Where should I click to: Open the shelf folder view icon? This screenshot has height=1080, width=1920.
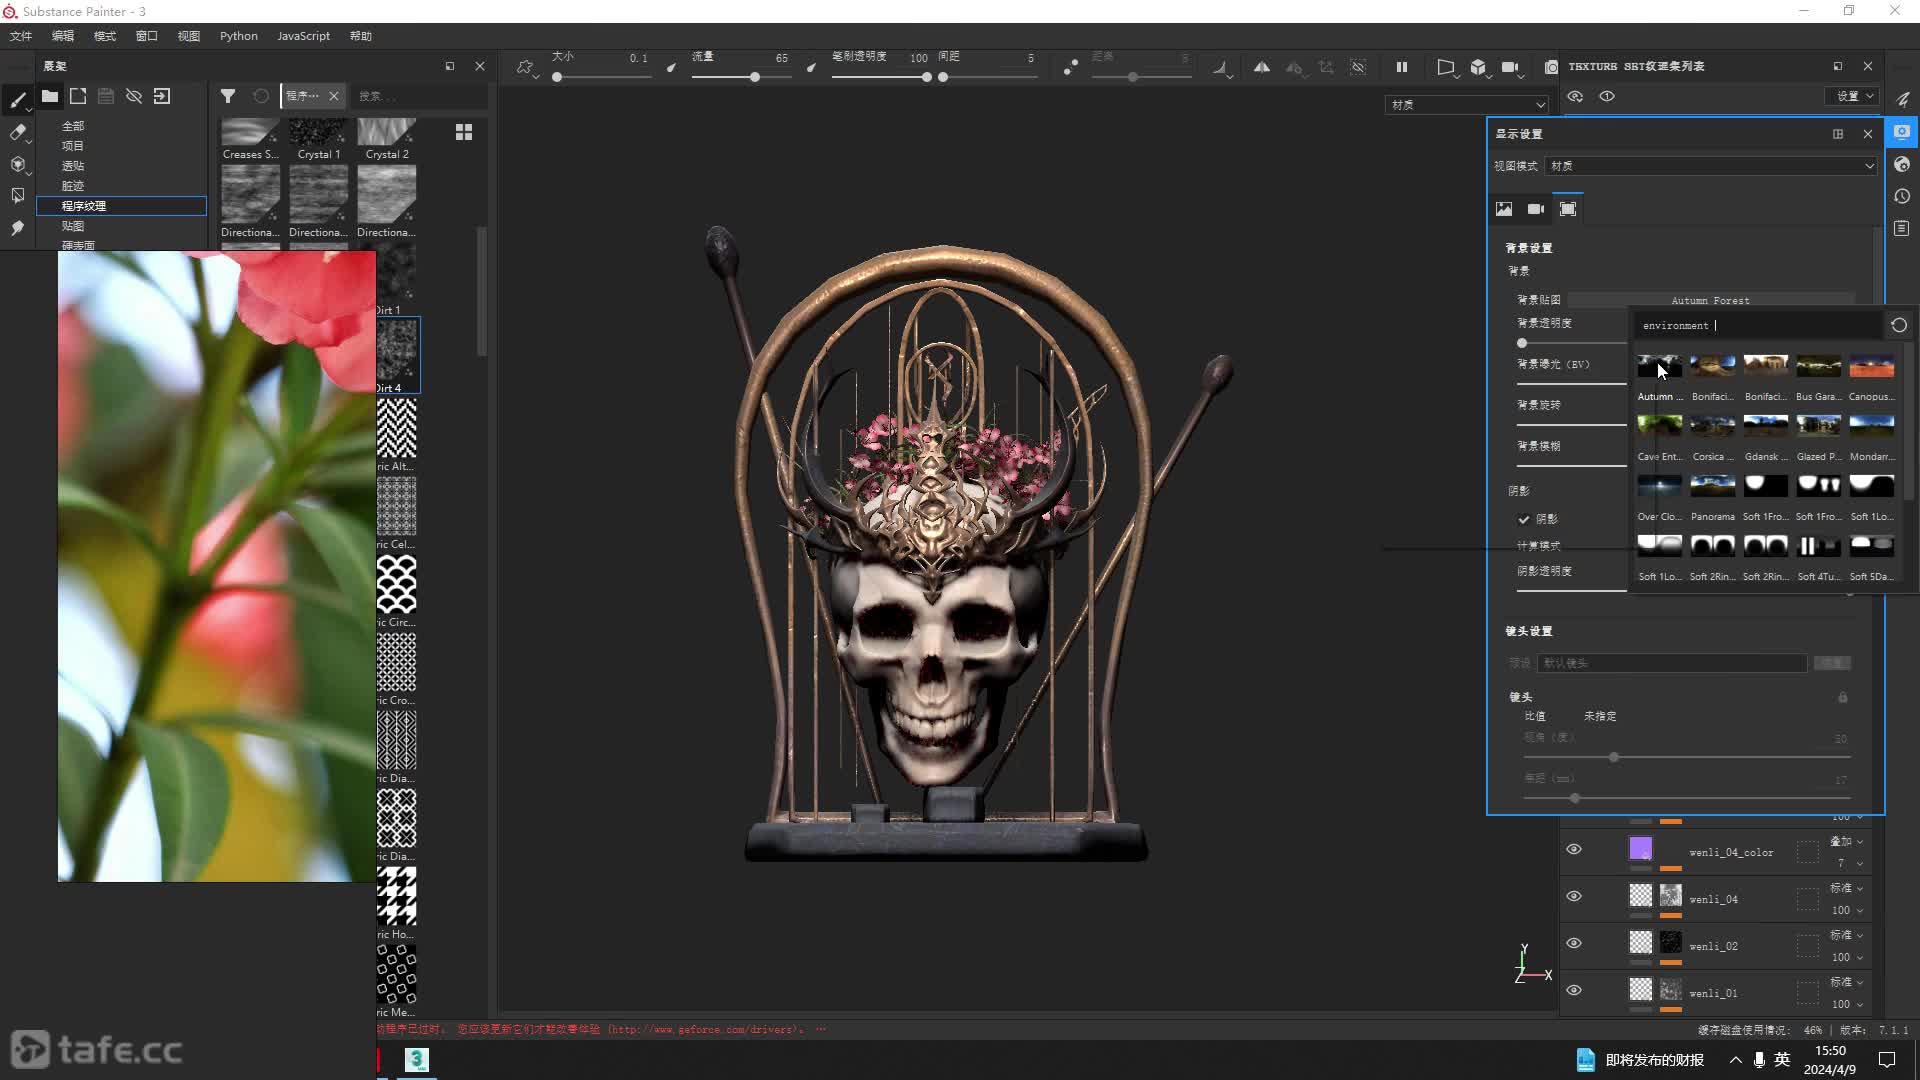[x=49, y=96]
